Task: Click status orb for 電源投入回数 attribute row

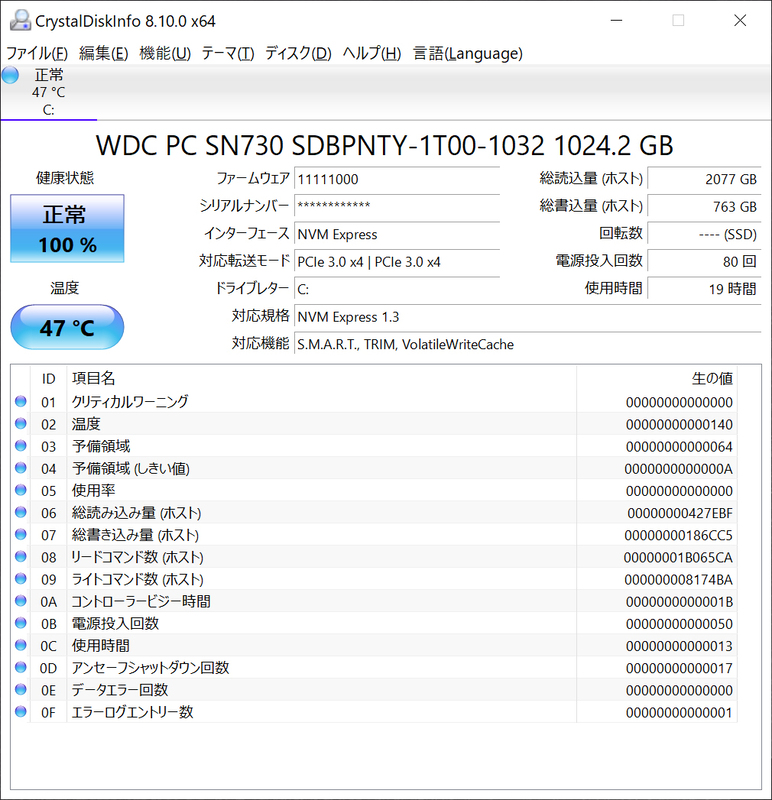Action: coord(21,624)
